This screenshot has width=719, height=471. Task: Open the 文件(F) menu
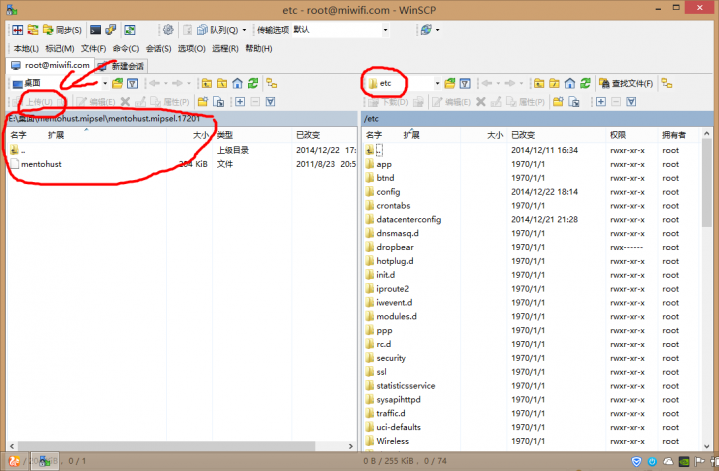[94, 49]
